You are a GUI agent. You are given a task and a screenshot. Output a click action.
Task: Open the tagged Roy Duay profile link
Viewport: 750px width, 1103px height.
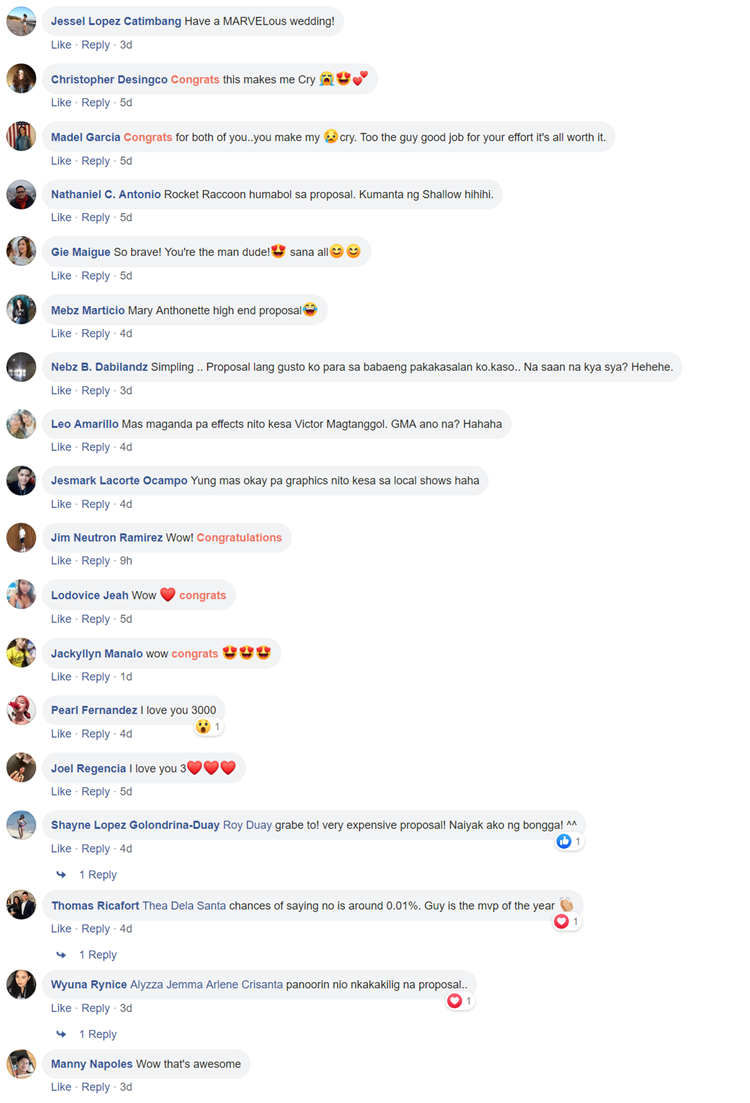pos(247,825)
